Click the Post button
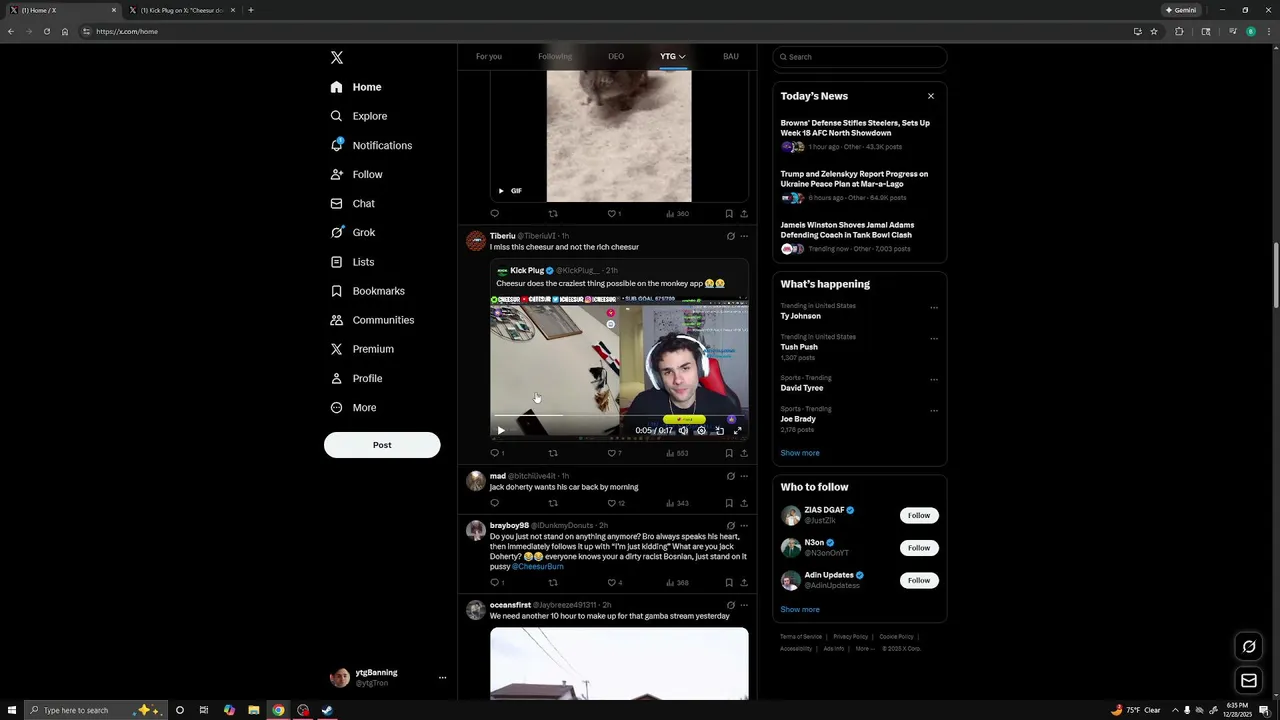Image resolution: width=1280 pixels, height=720 pixels. [x=382, y=445]
